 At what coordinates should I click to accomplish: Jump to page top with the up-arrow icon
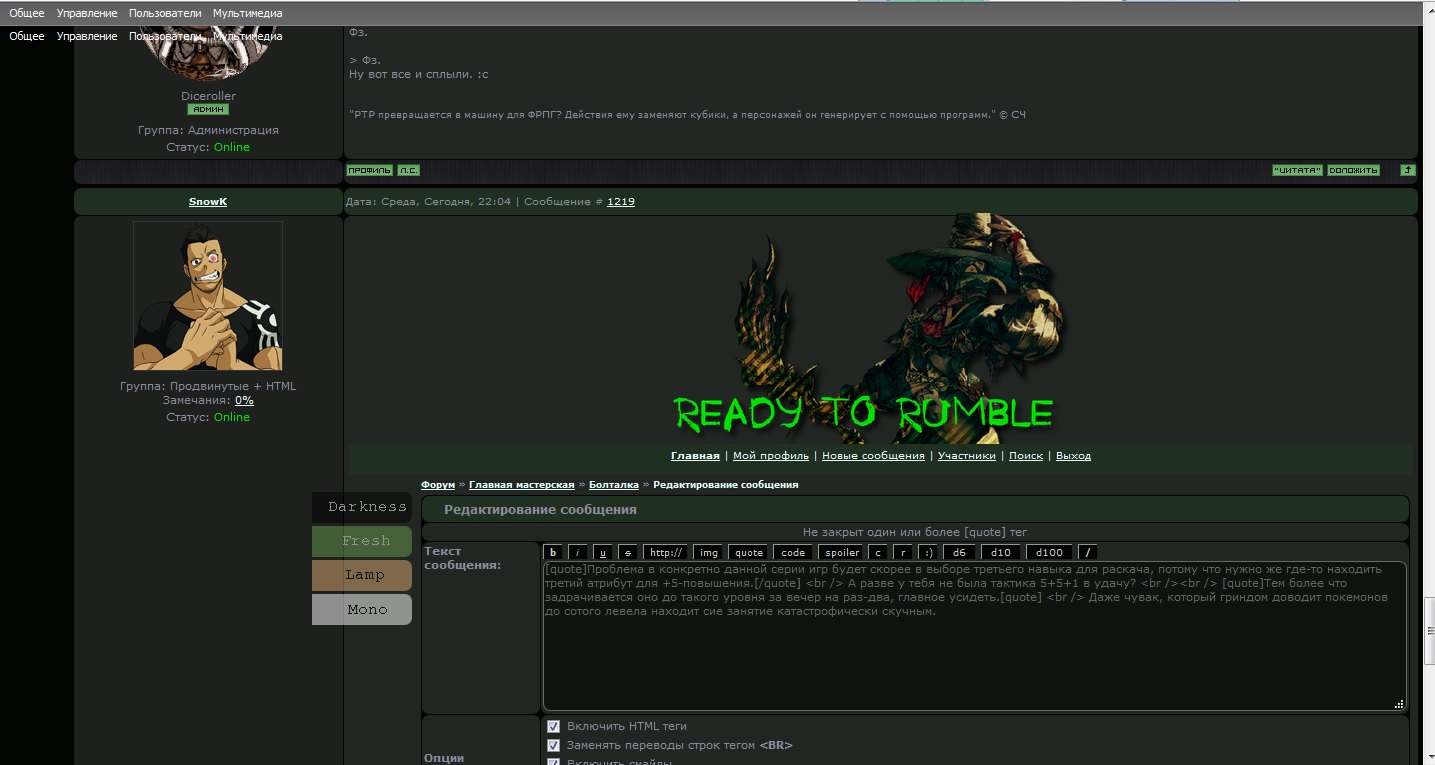[x=1408, y=170]
